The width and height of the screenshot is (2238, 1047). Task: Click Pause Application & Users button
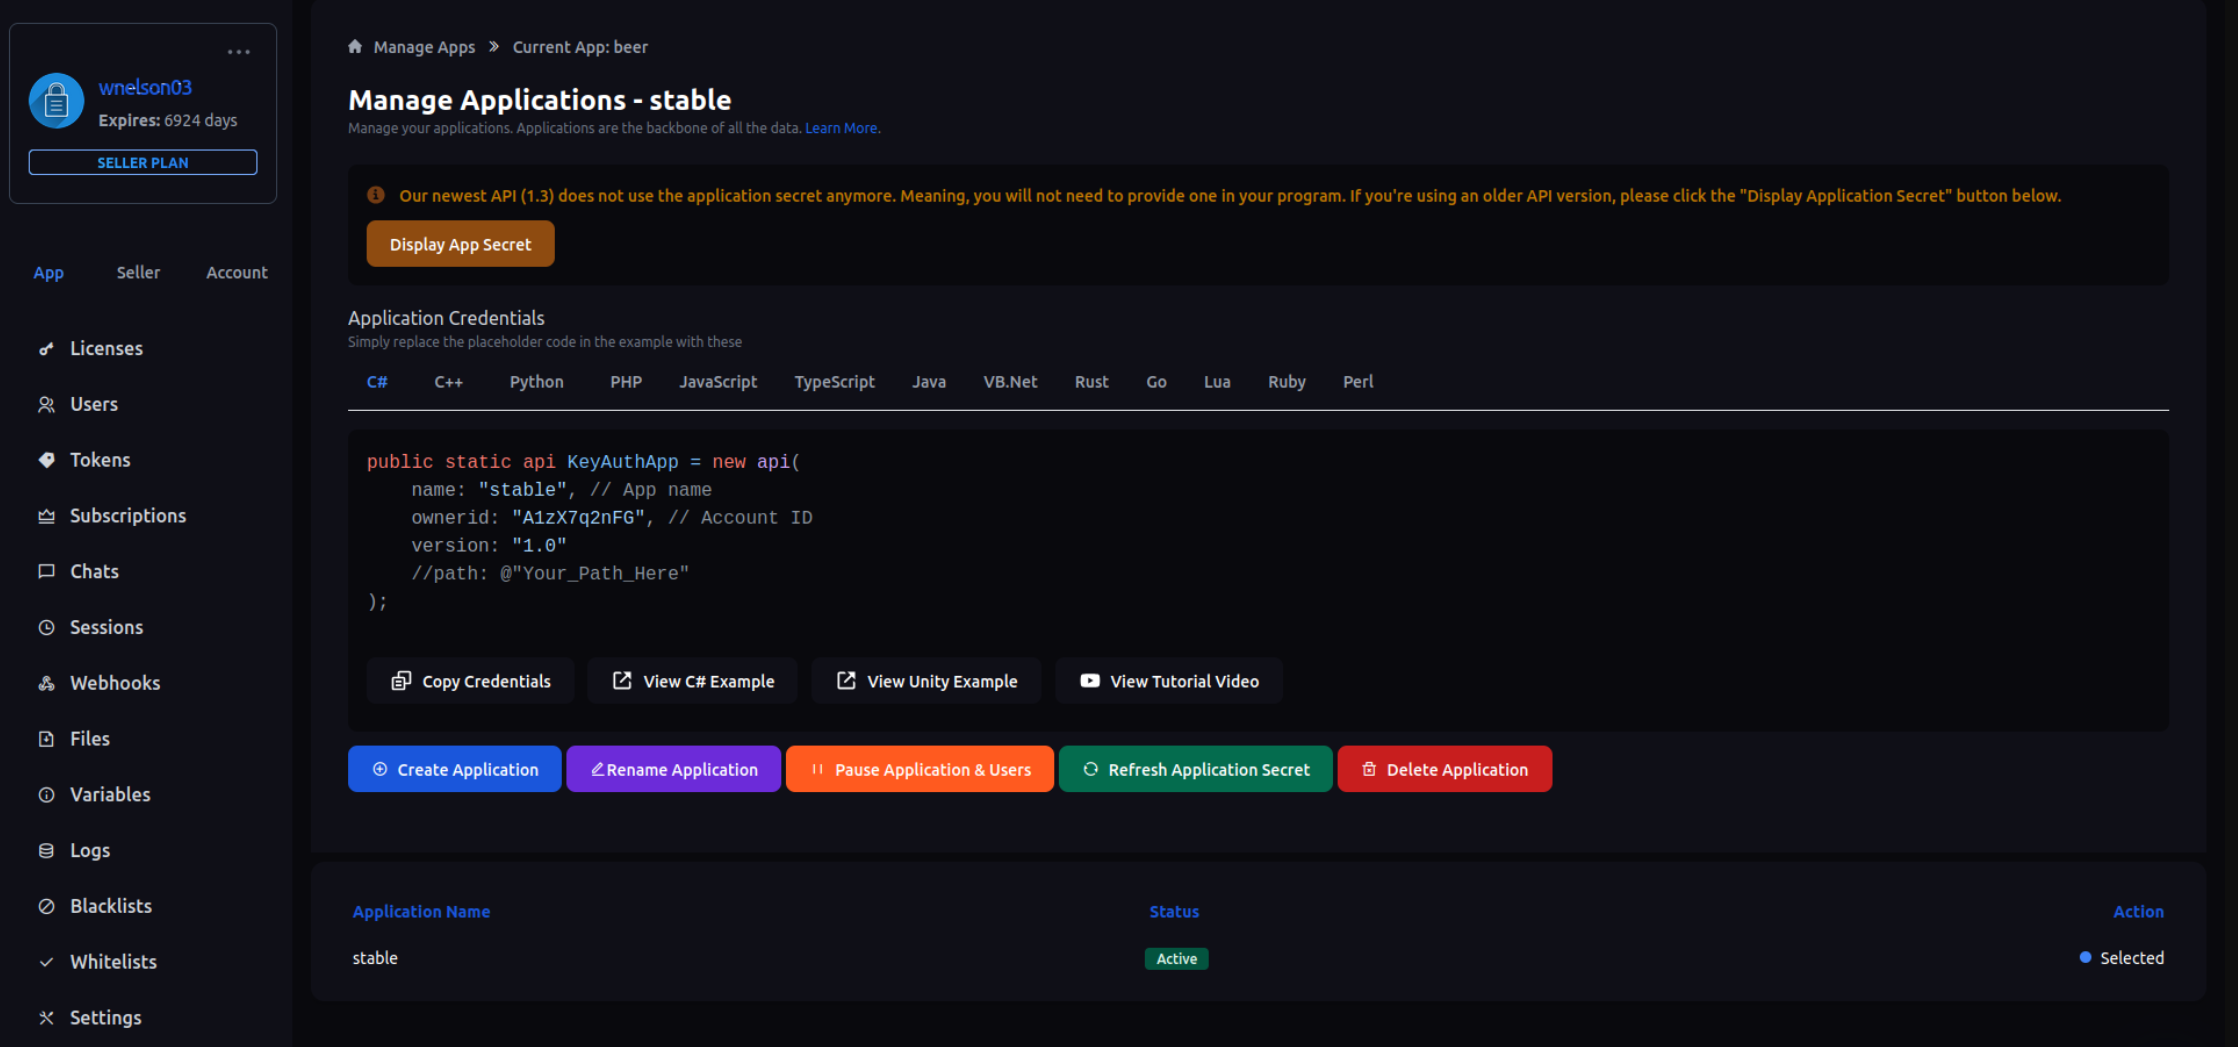coord(919,769)
